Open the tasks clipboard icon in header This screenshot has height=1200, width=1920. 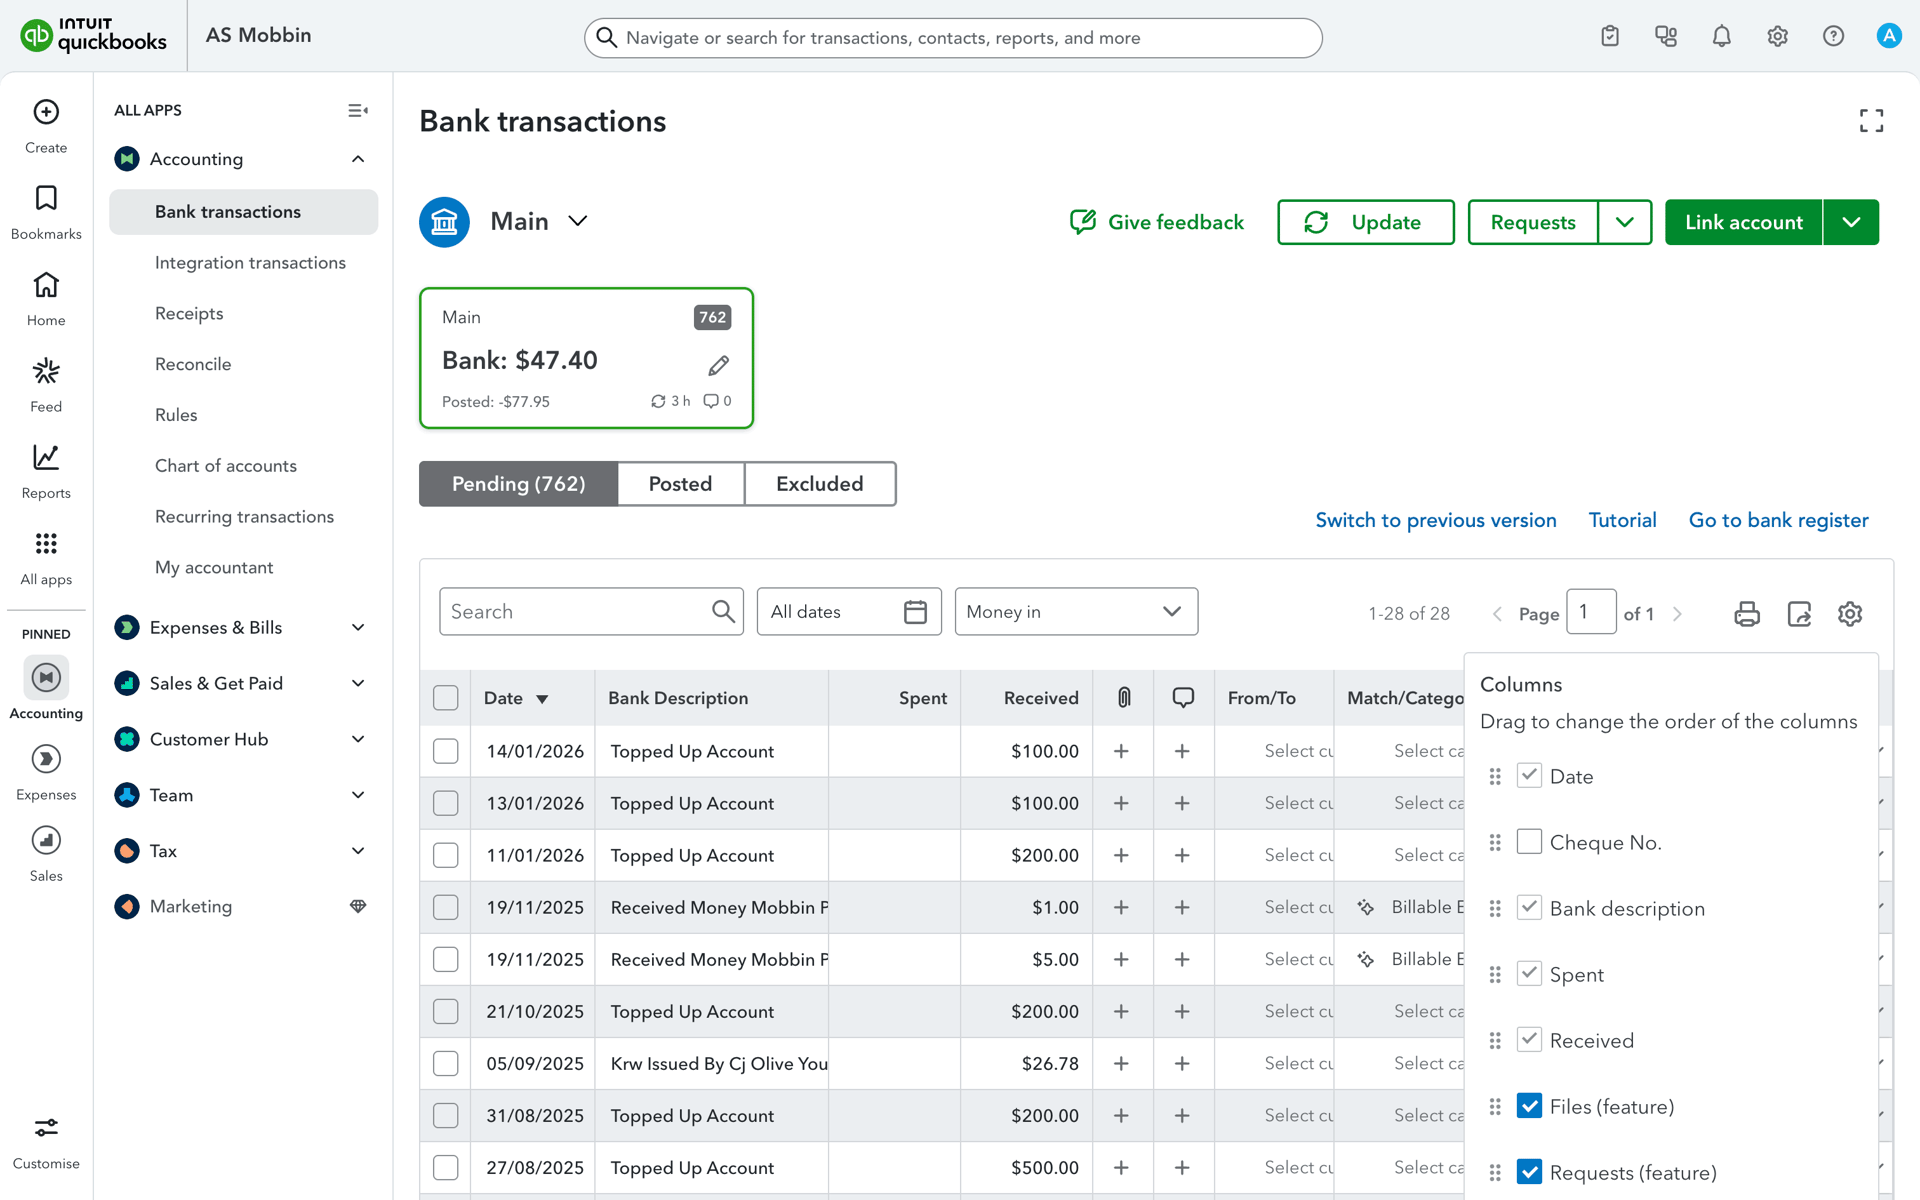(x=1610, y=37)
